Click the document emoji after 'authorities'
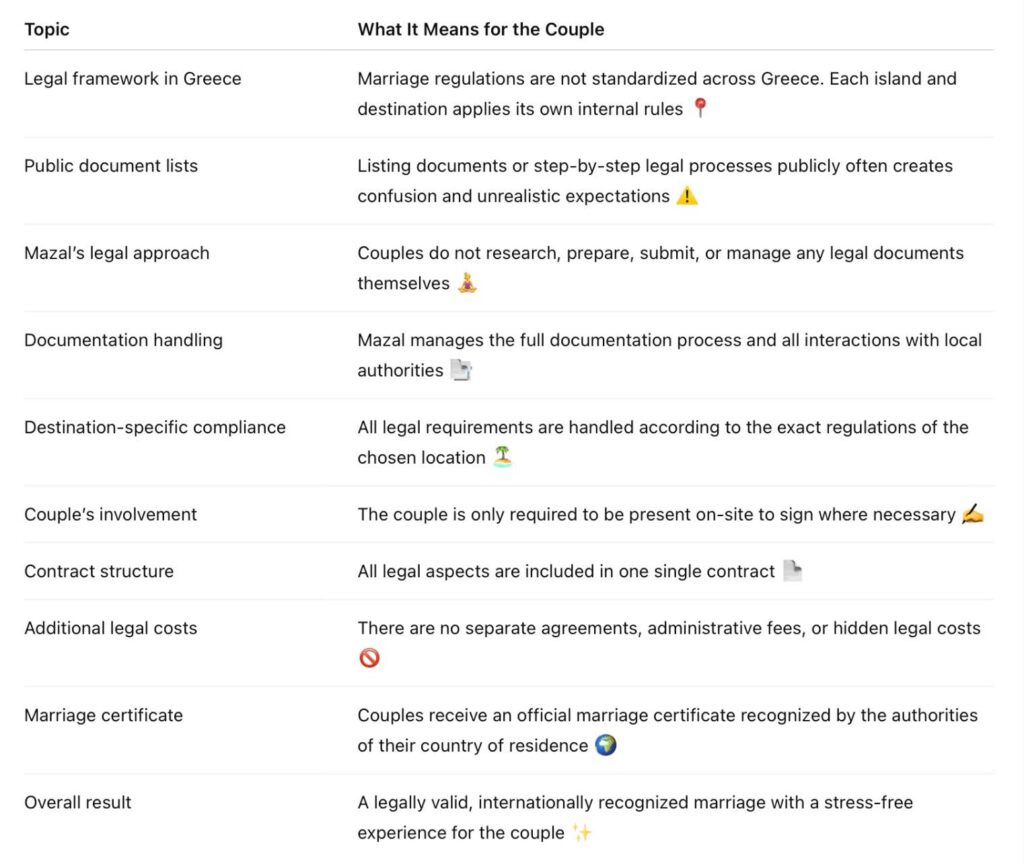Image resolution: width=1024 pixels, height=864 pixels. pyautogui.click(x=461, y=370)
